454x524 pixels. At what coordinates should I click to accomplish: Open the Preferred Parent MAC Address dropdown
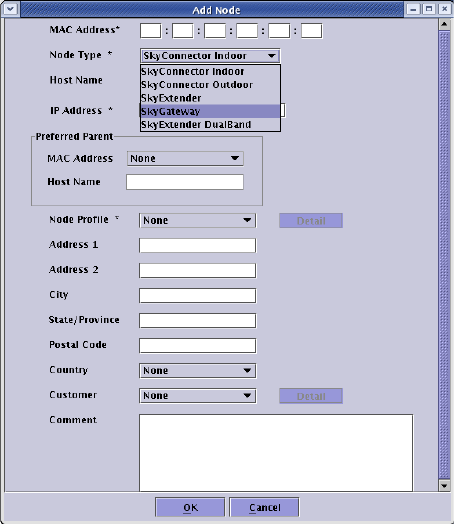[185, 158]
